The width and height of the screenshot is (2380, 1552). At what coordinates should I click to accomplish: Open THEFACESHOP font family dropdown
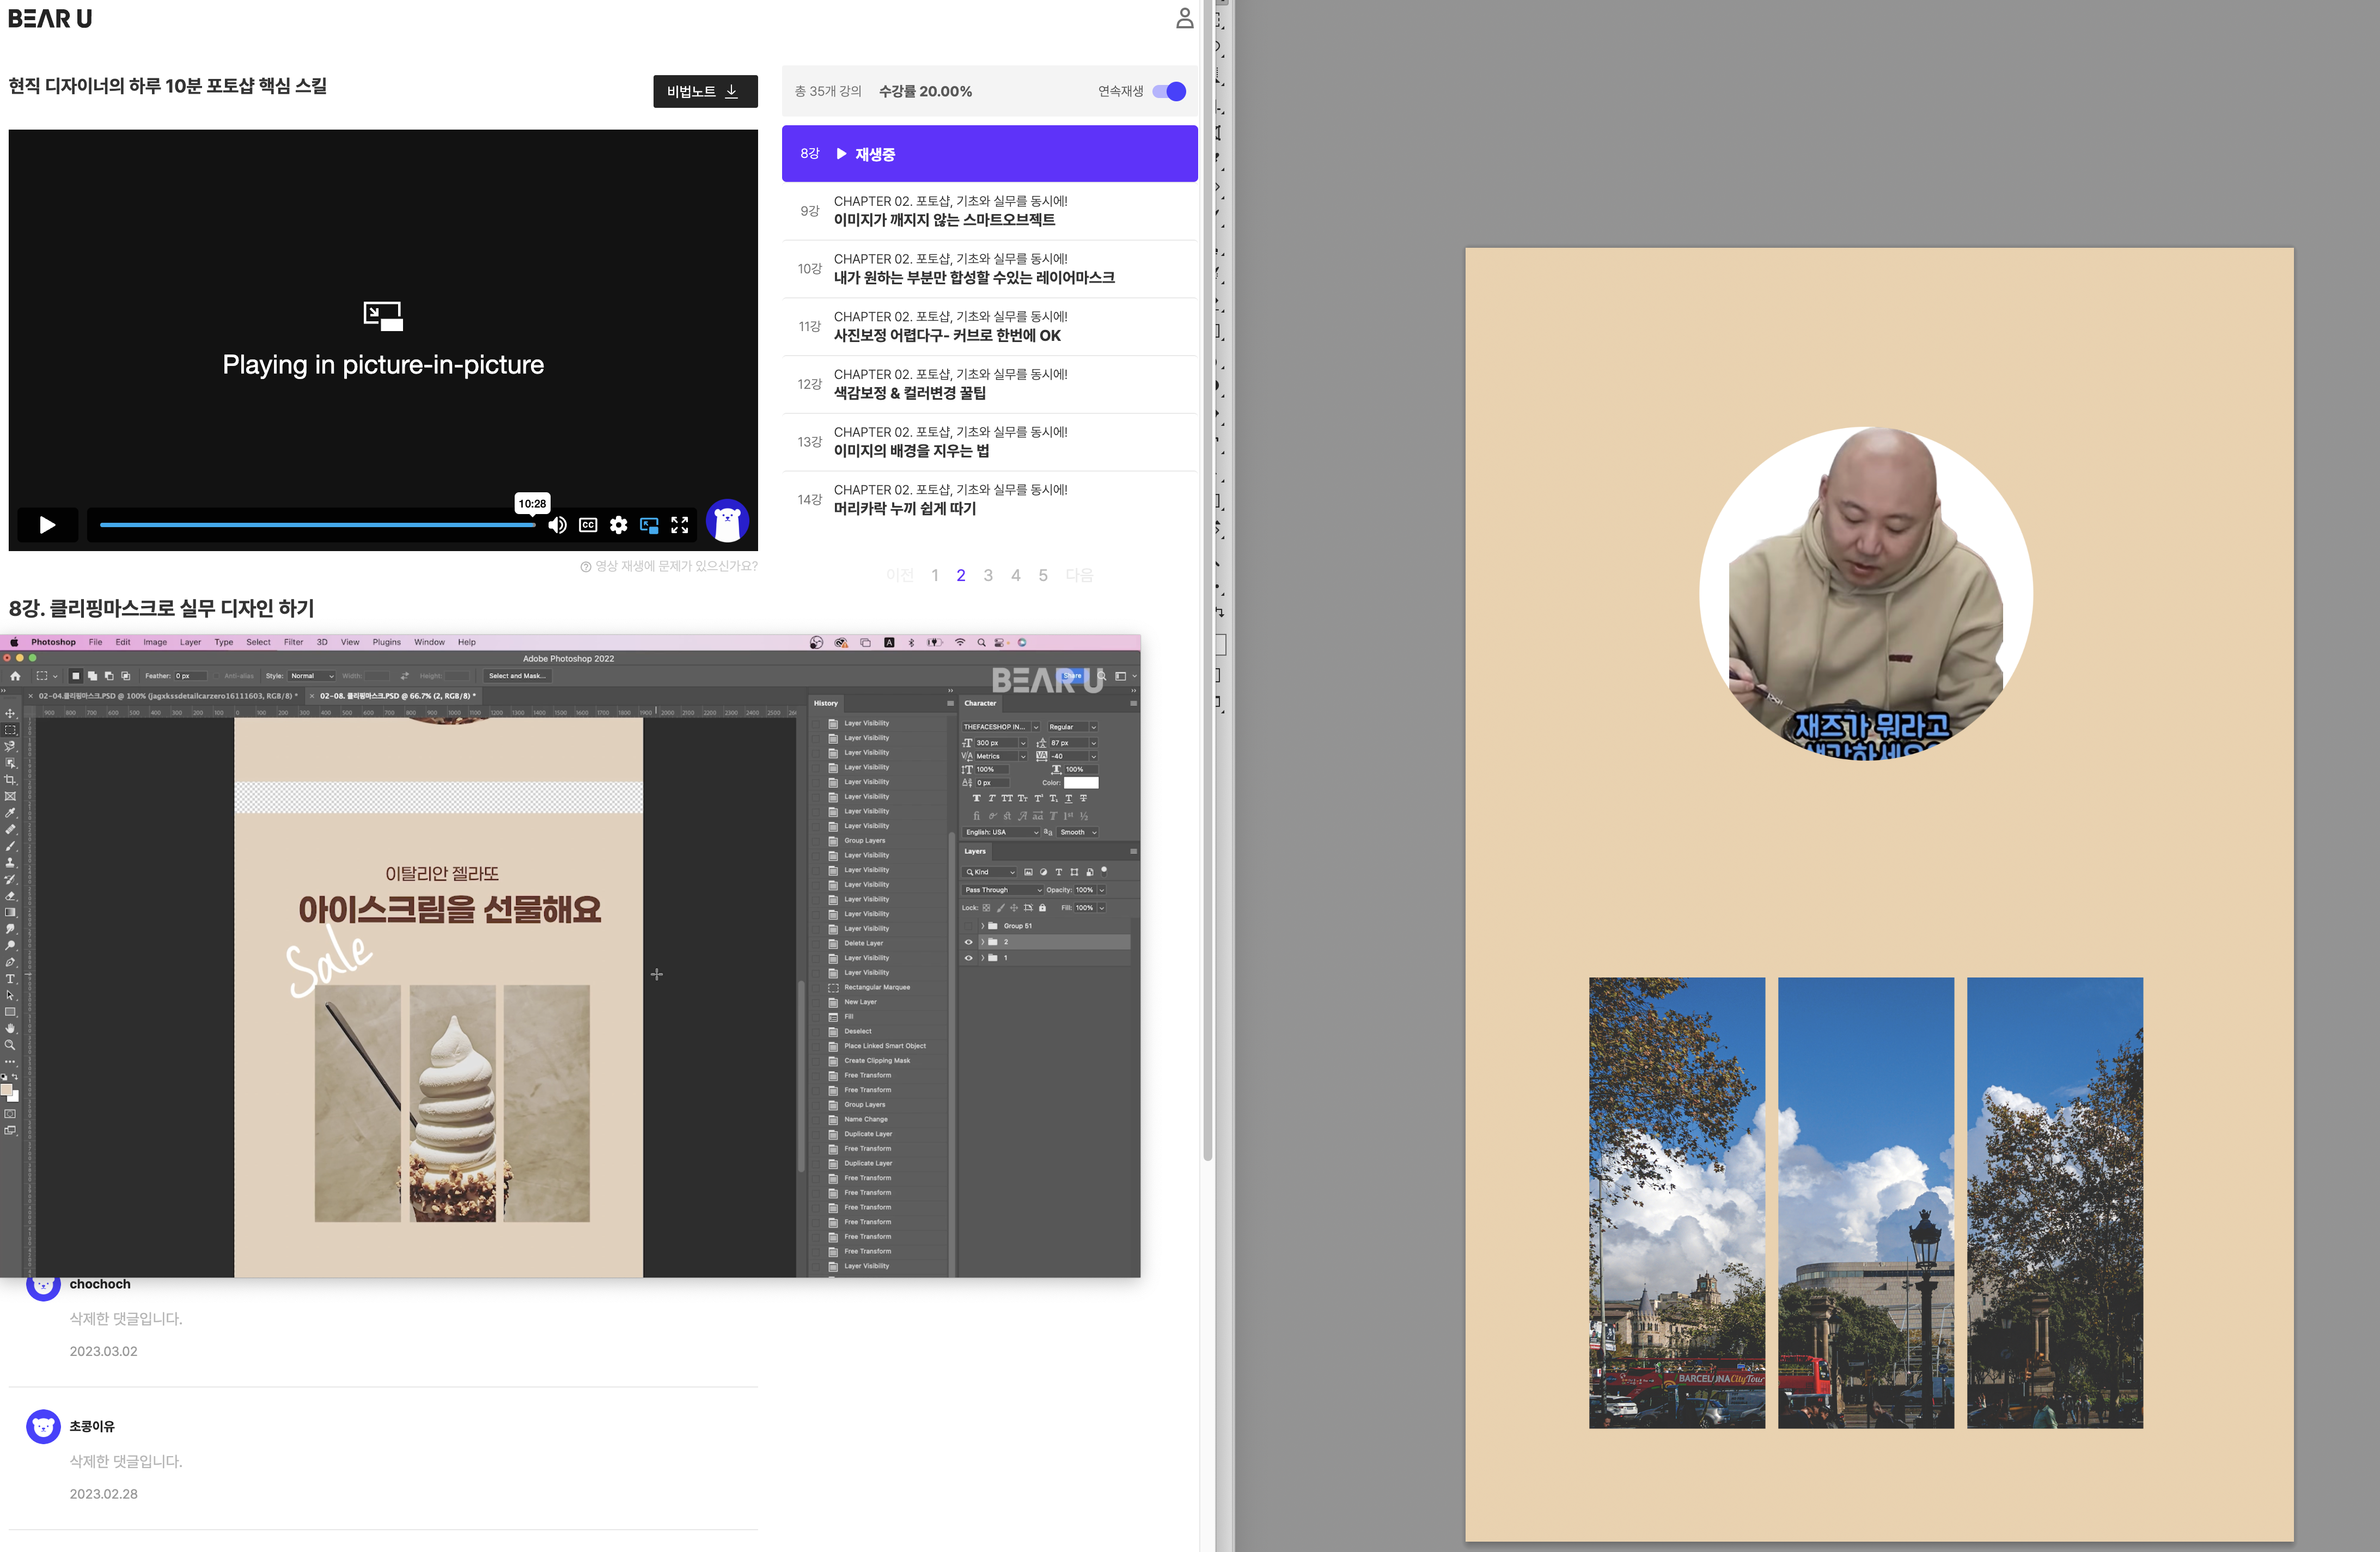(x=1000, y=727)
